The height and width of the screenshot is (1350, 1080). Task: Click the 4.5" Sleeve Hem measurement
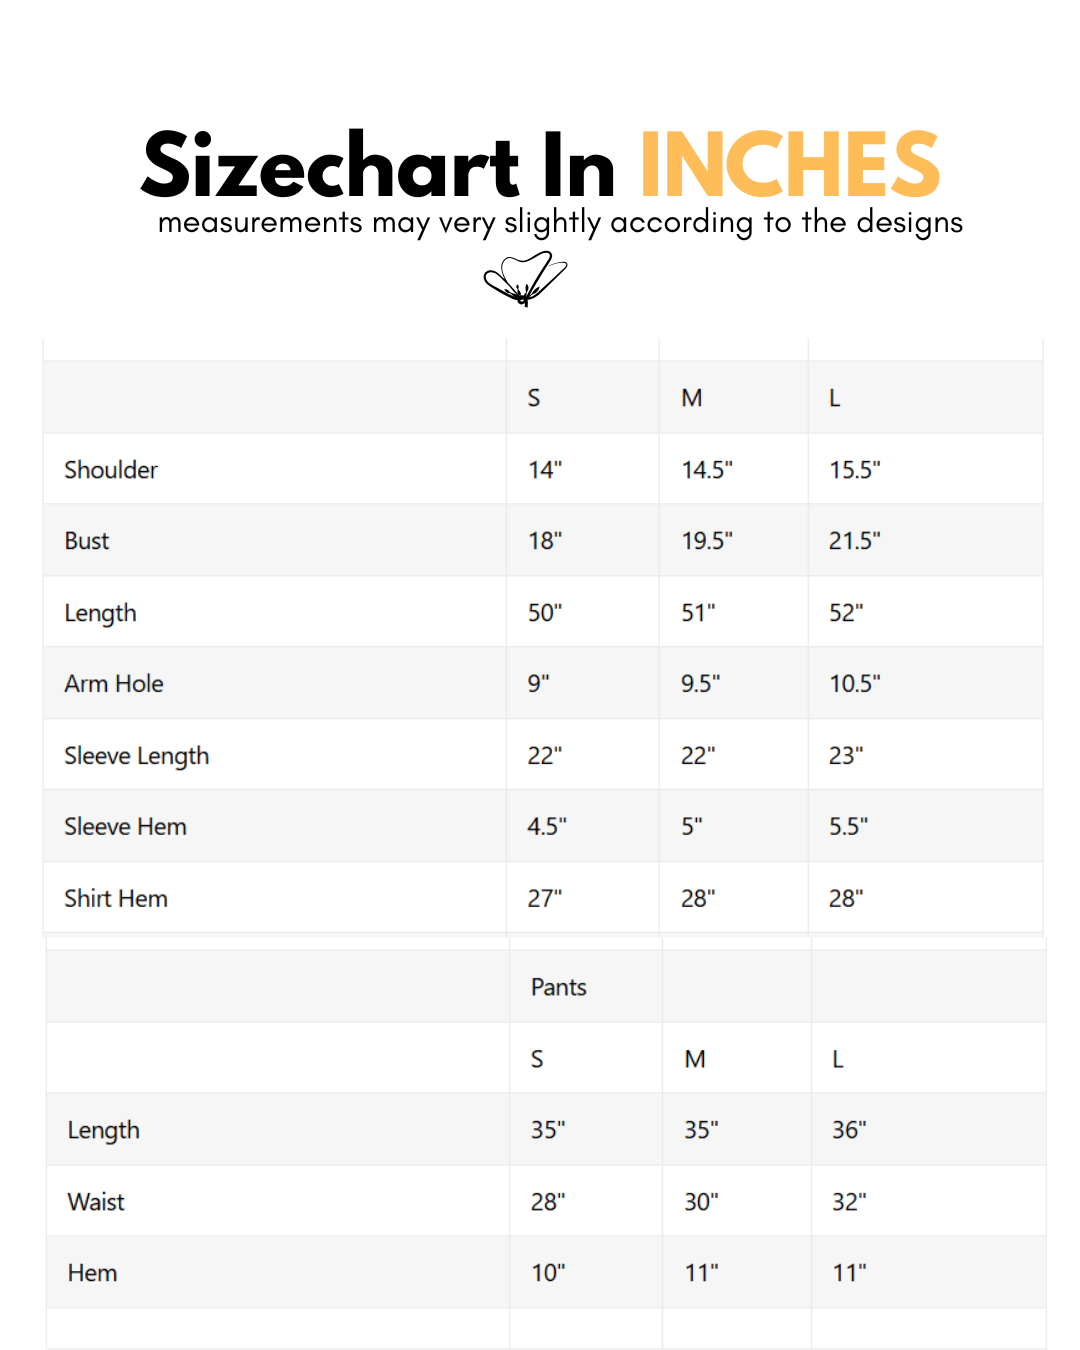coord(547,827)
